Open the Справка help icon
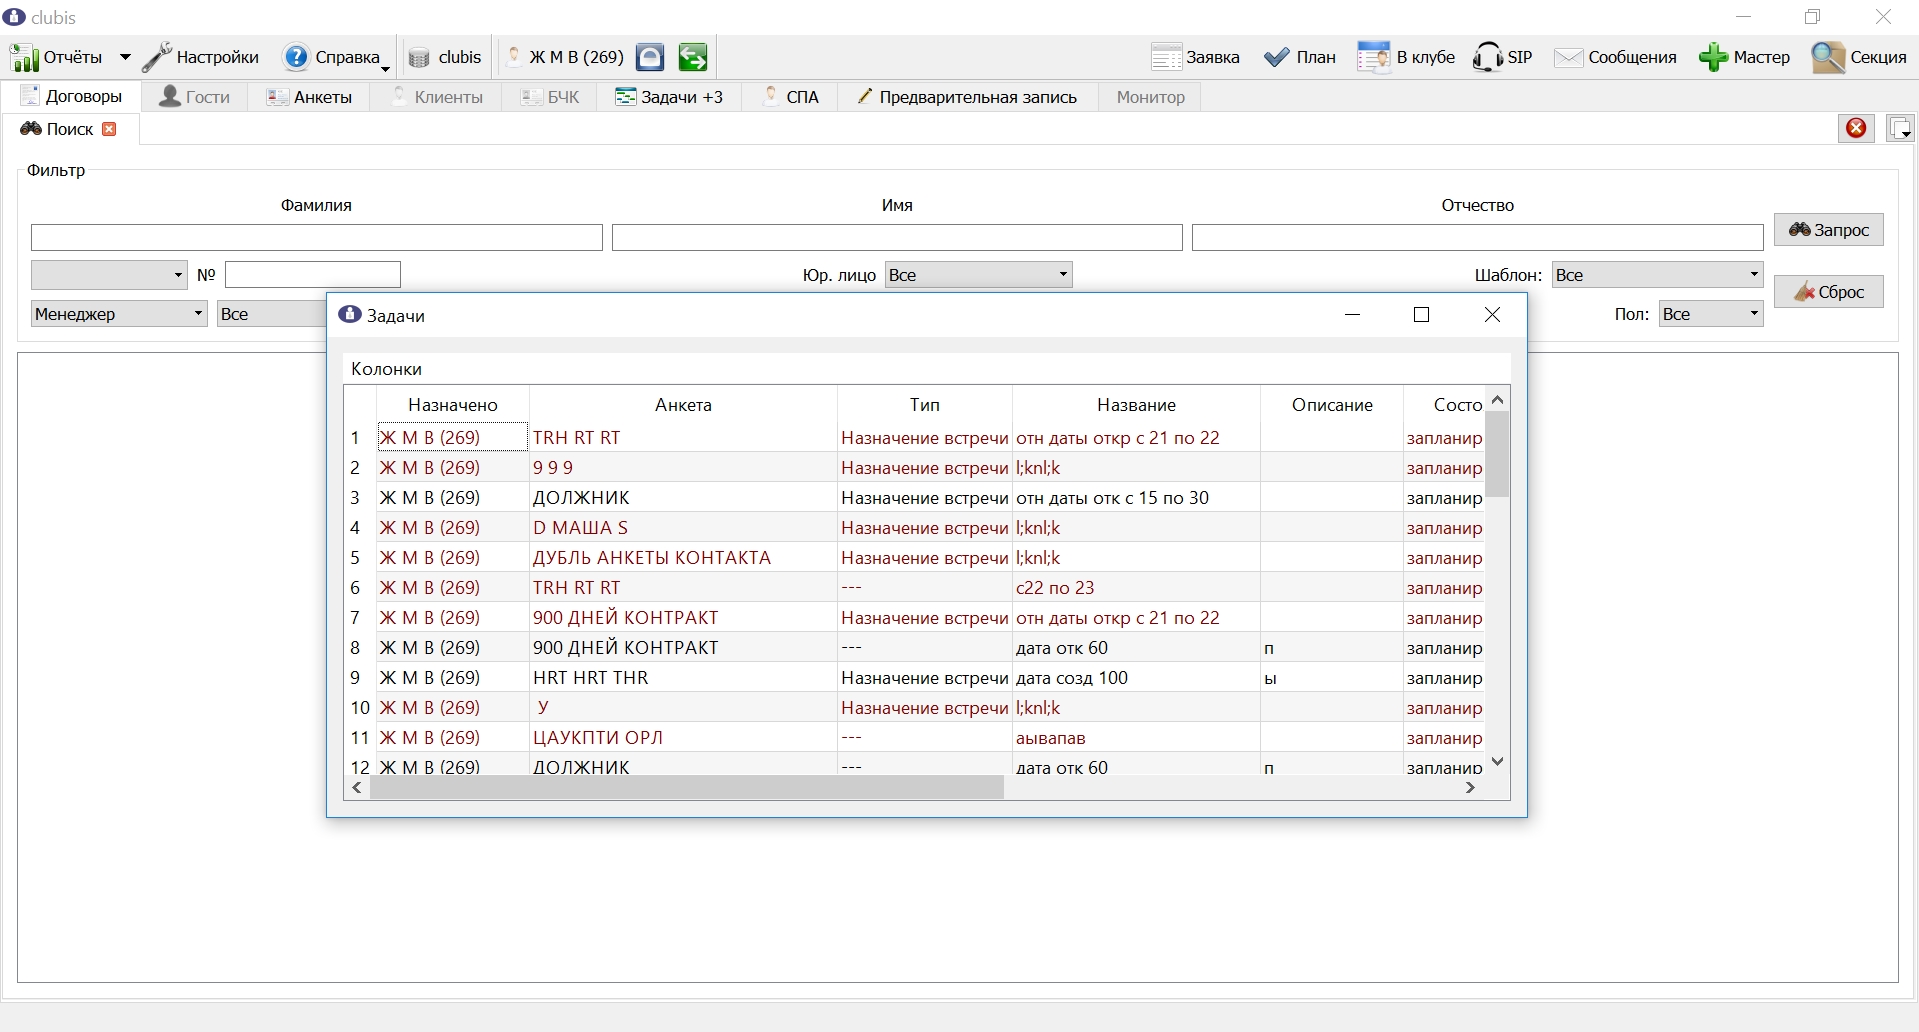The height and width of the screenshot is (1032, 1919). click(x=296, y=57)
